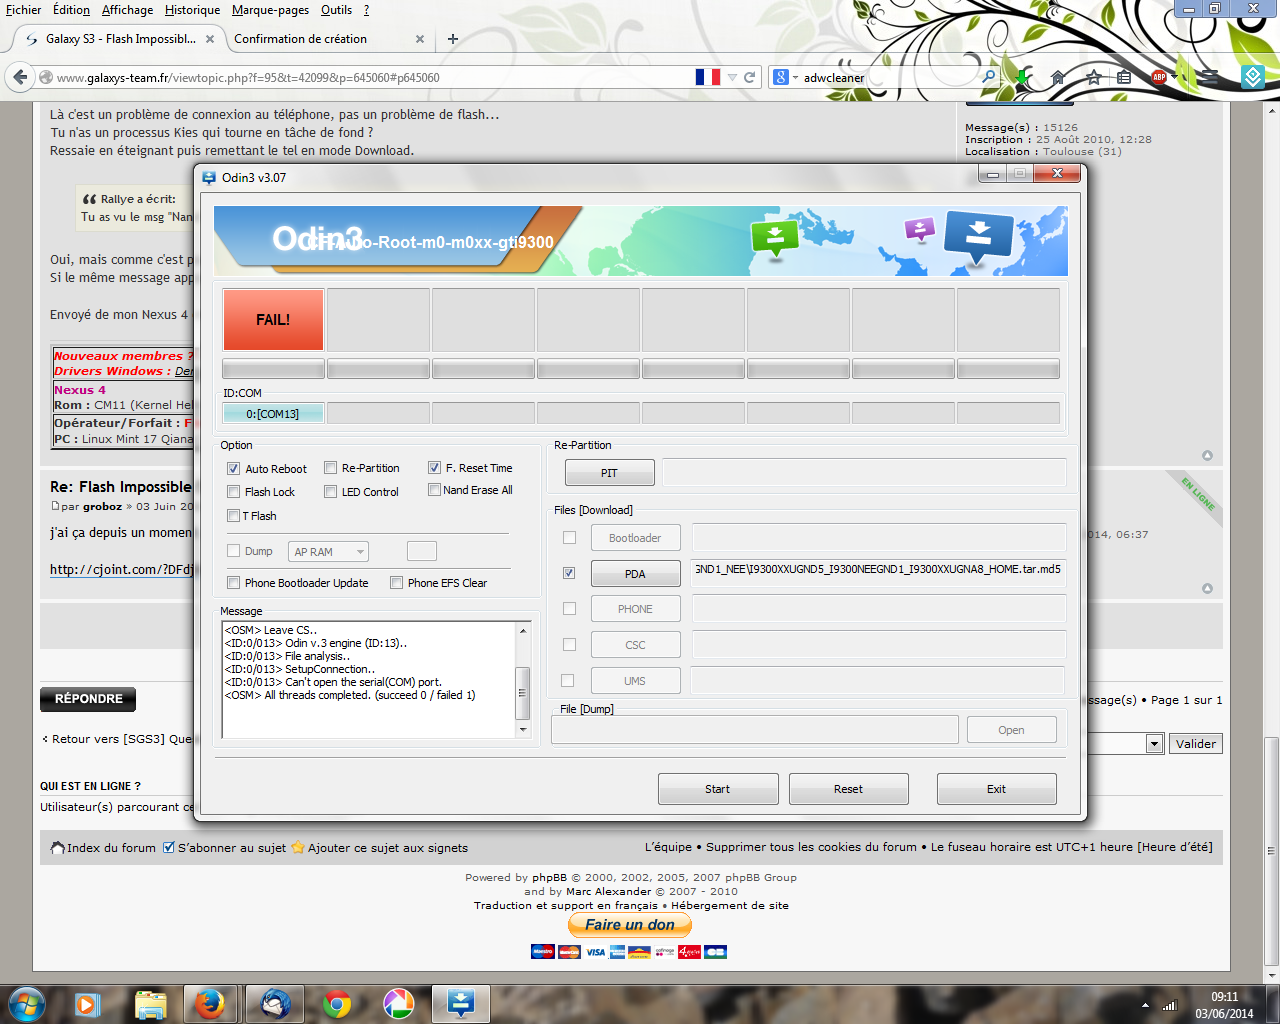
Task: Click the reload page icon in the address bar
Action: [749, 77]
